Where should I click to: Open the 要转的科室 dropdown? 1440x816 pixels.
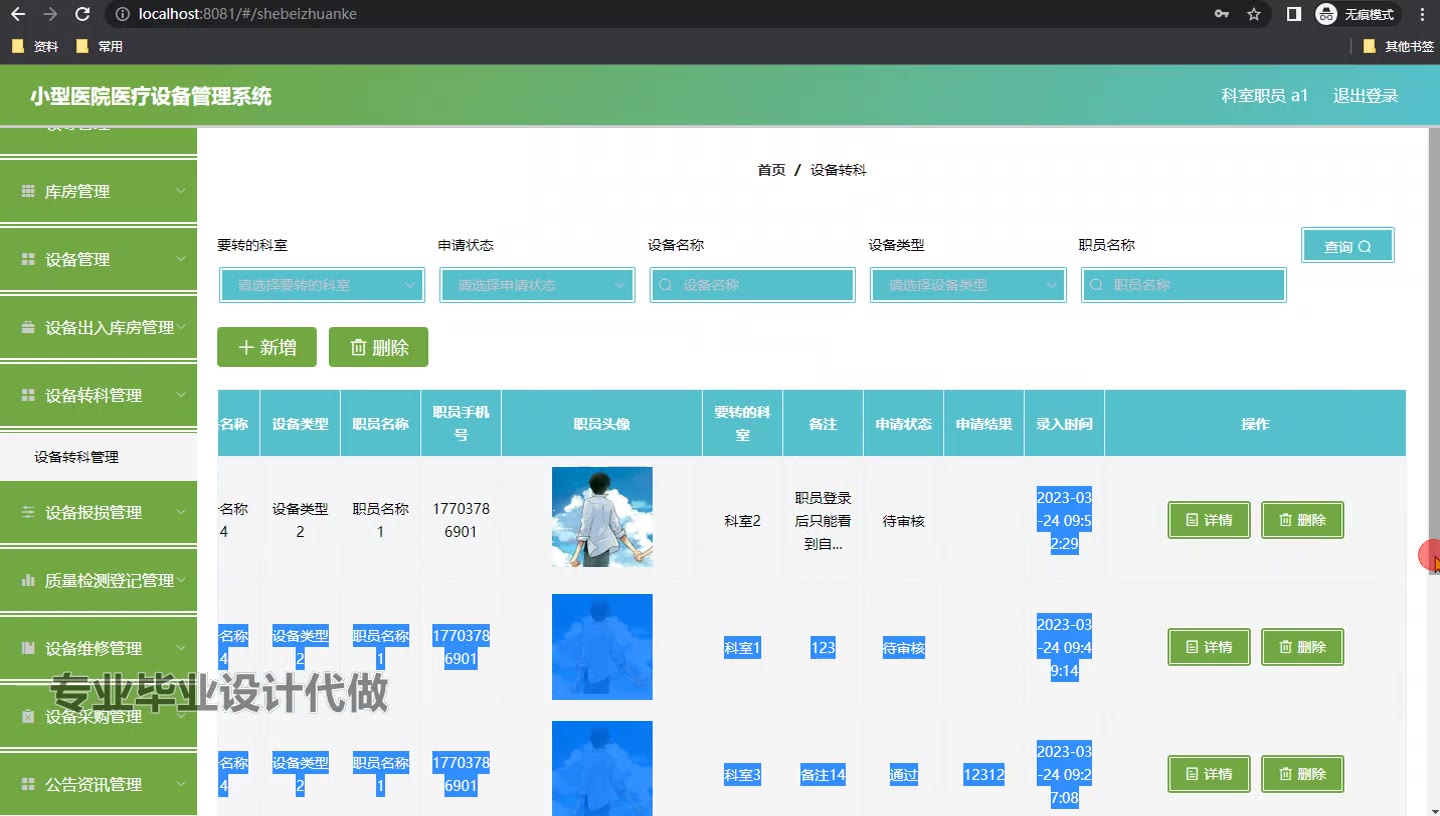click(x=322, y=285)
